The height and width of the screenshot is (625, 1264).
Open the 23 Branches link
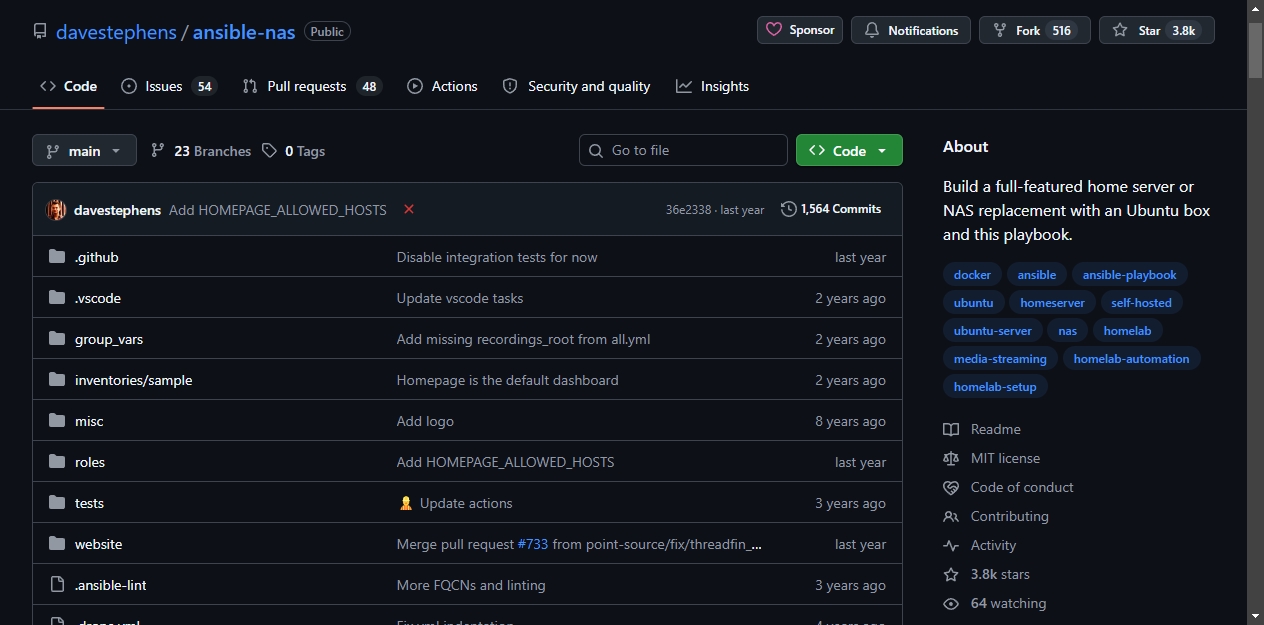201,151
